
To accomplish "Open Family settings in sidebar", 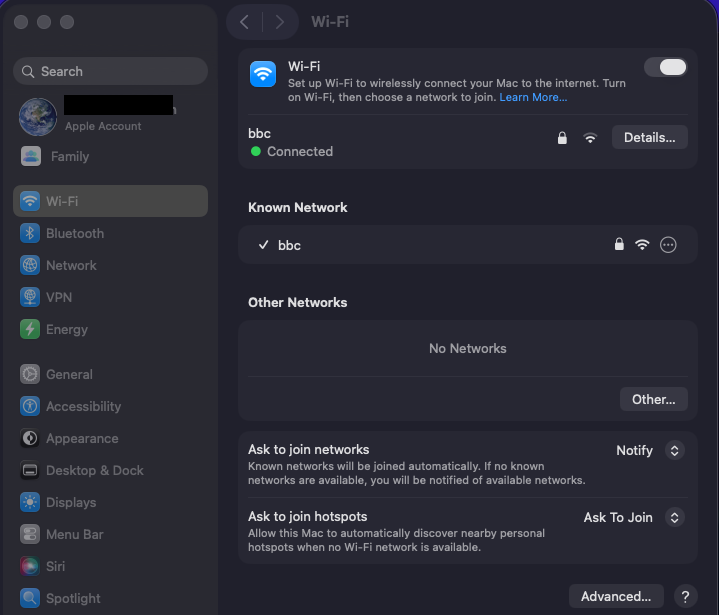I will [x=111, y=156].
